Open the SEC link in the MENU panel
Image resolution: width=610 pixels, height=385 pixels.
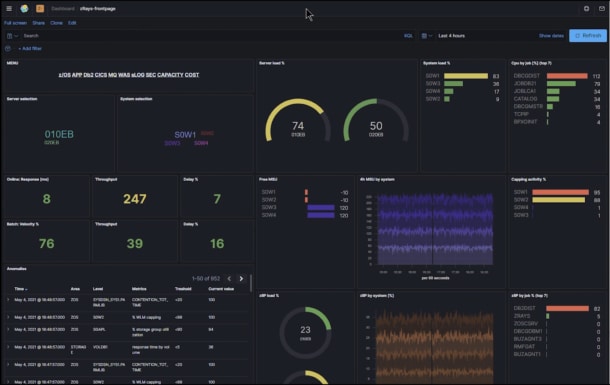[151, 75]
